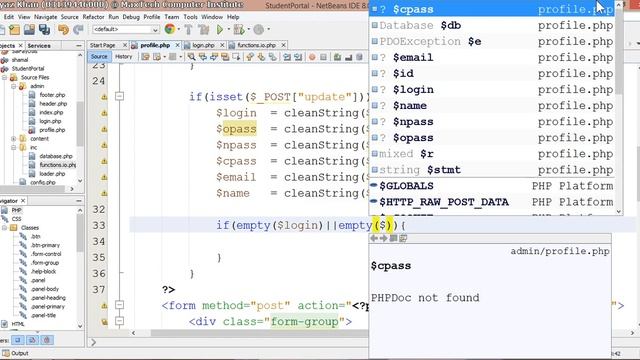The width and height of the screenshot is (640, 360).
Task: Run project with the green play icon
Action: (220, 29)
